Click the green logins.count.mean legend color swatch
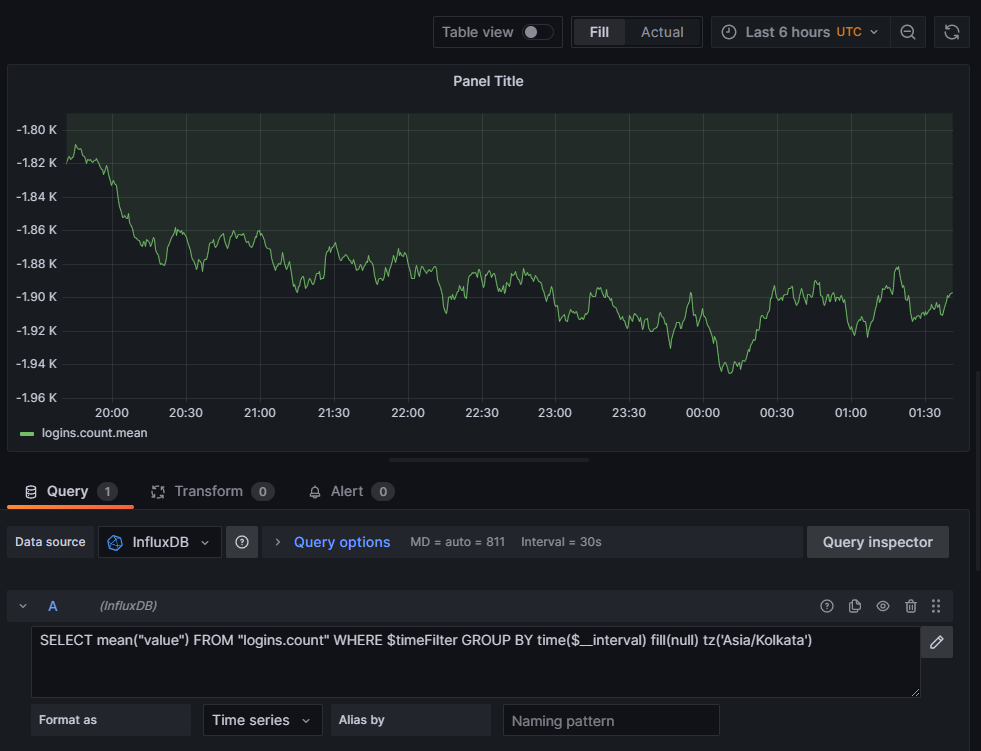The height and width of the screenshot is (751, 981). 27,434
